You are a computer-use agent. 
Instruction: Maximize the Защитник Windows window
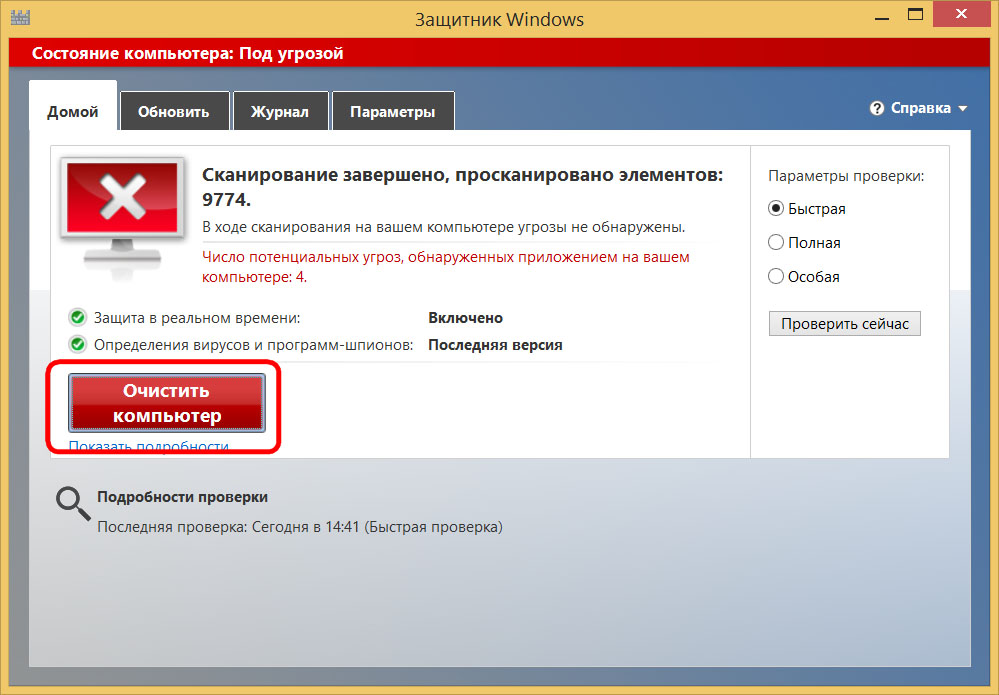pos(916,15)
